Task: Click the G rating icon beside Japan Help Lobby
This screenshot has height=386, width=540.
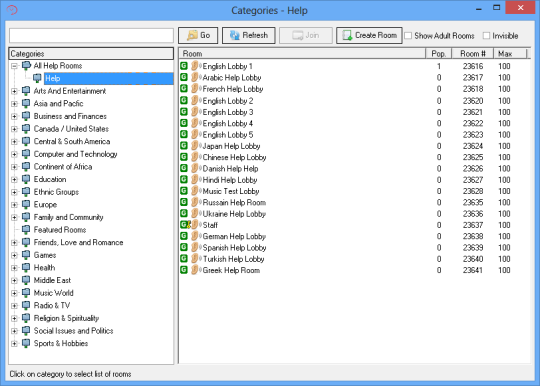Action: [x=184, y=146]
